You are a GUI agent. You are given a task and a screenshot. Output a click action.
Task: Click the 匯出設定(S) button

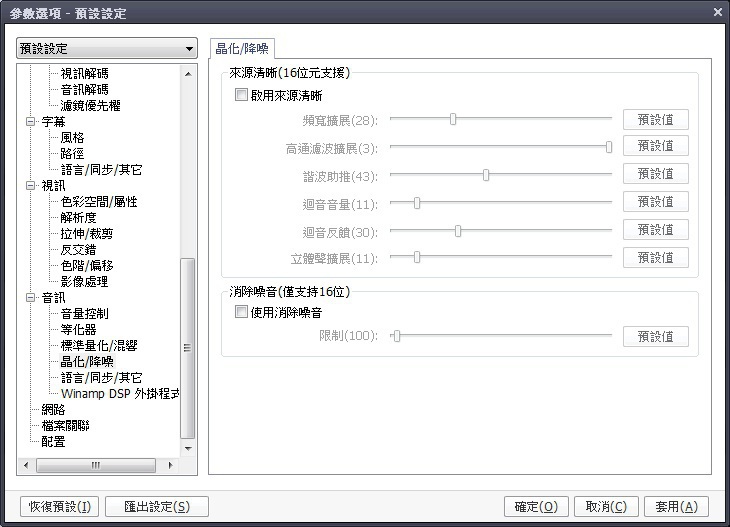click(x=157, y=507)
